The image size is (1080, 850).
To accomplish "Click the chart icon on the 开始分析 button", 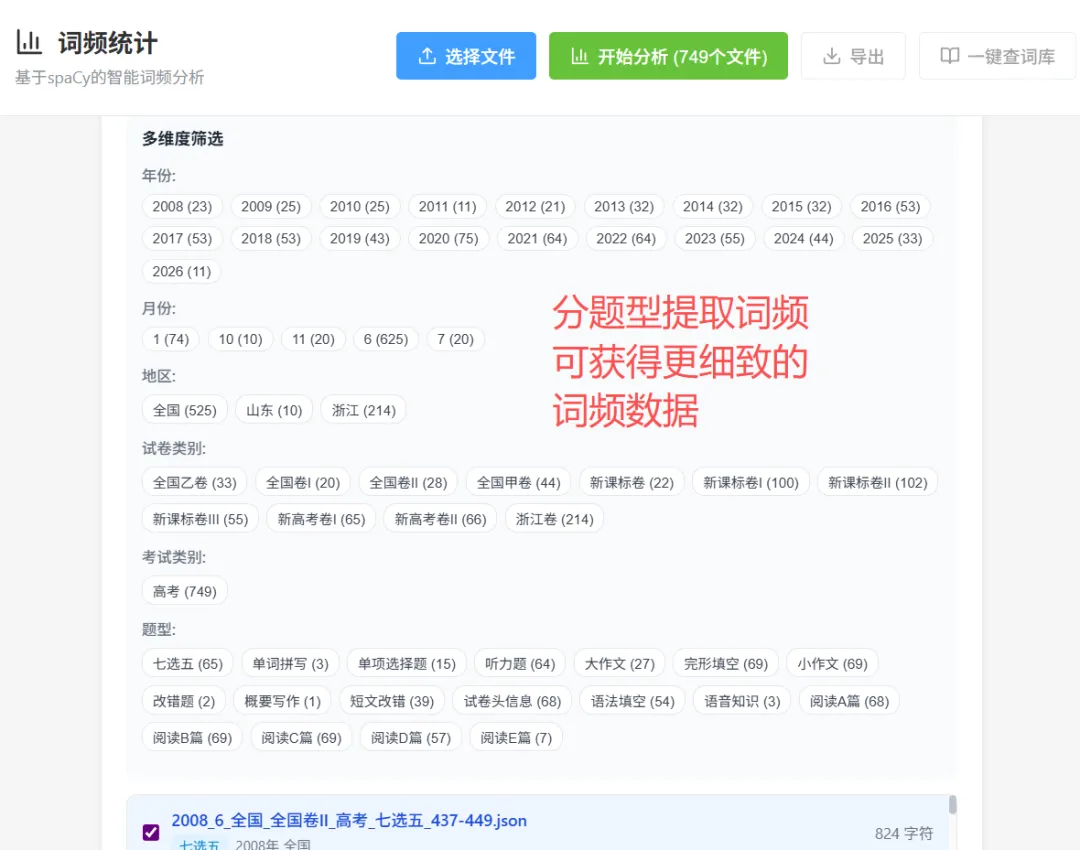I will [x=580, y=56].
